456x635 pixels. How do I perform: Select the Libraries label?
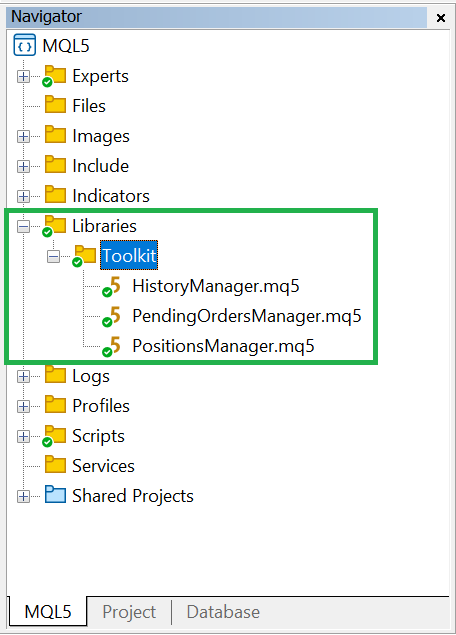(104, 226)
